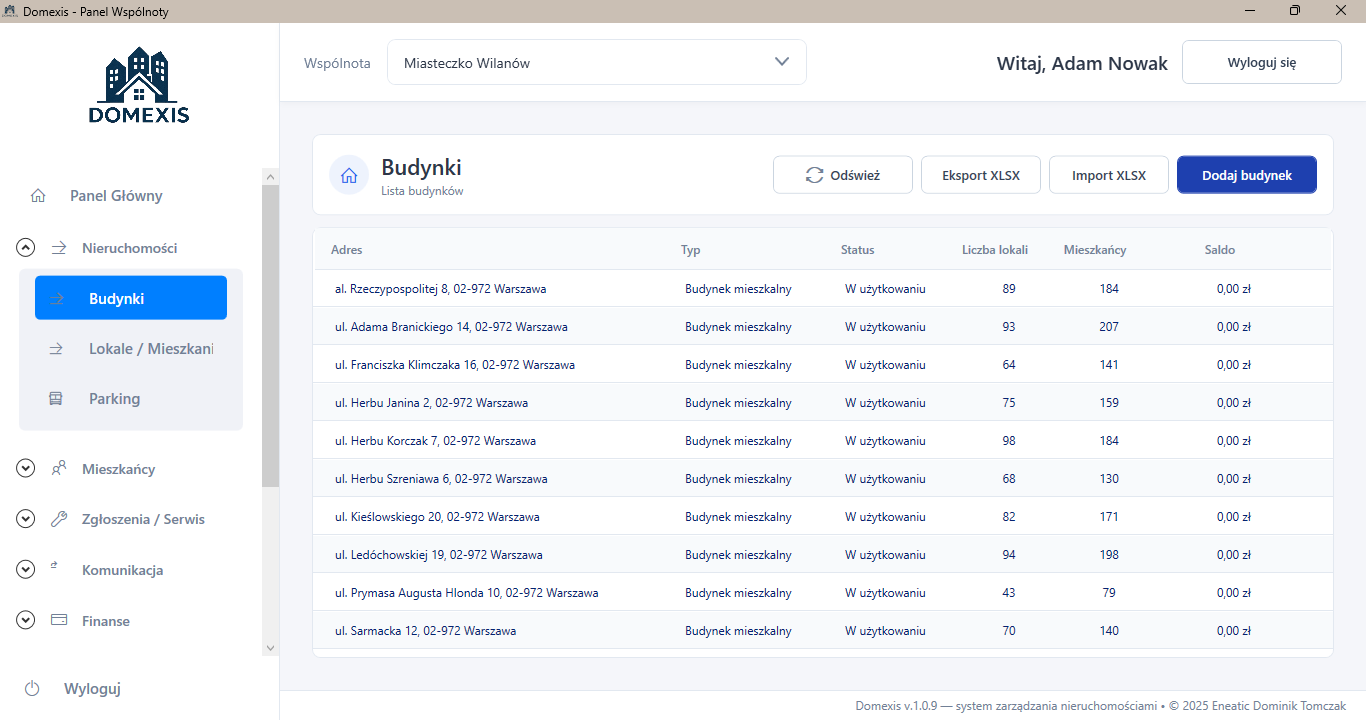Click the home icon beside Panel Główny
The height and width of the screenshot is (720, 1366).
pyautogui.click(x=38, y=196)
